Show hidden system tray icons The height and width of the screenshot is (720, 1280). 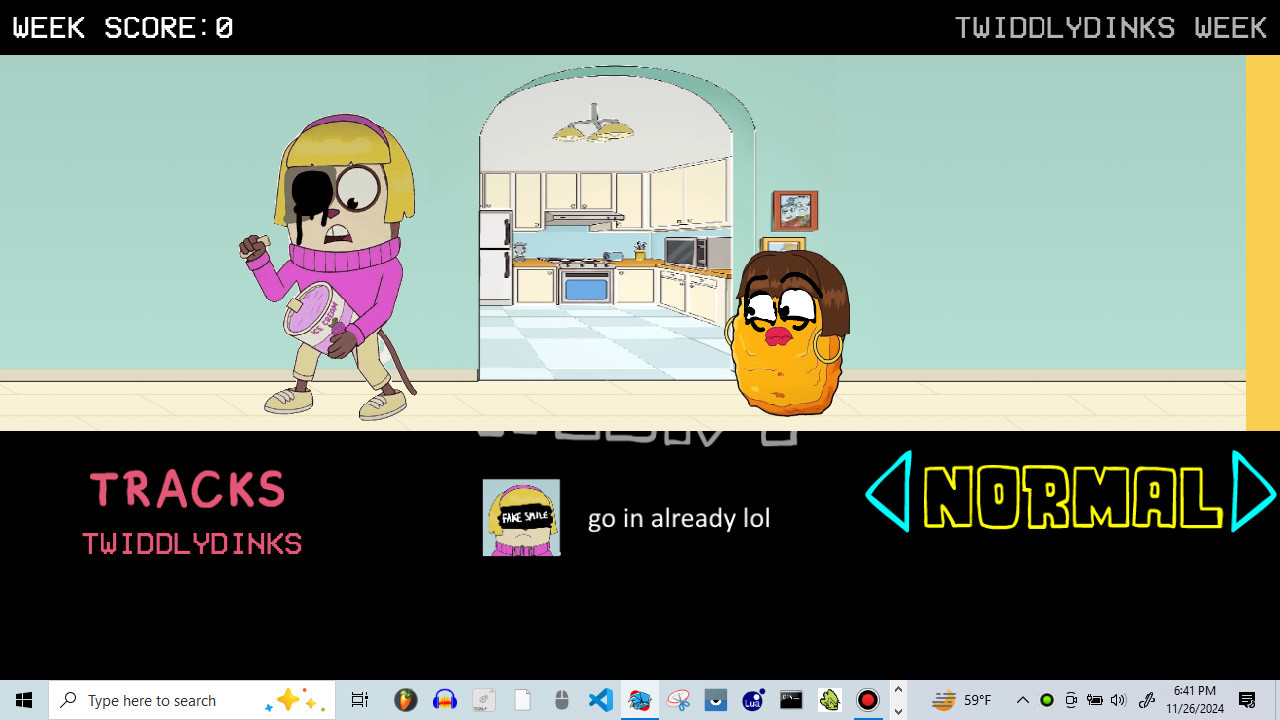pos(1023,700)
